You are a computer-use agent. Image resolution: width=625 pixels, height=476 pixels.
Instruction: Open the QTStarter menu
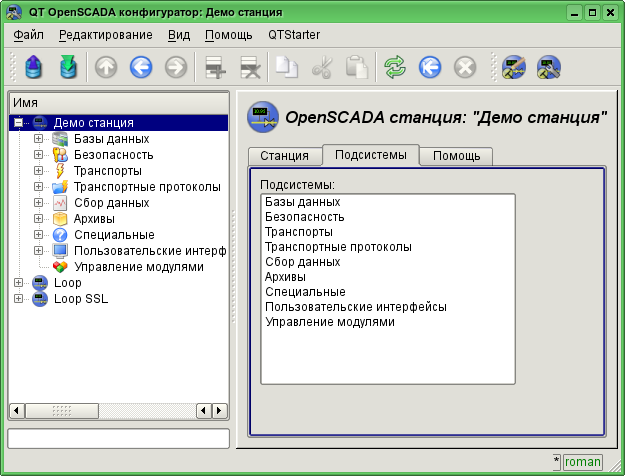pyautogui.click(x=294, y=35)
